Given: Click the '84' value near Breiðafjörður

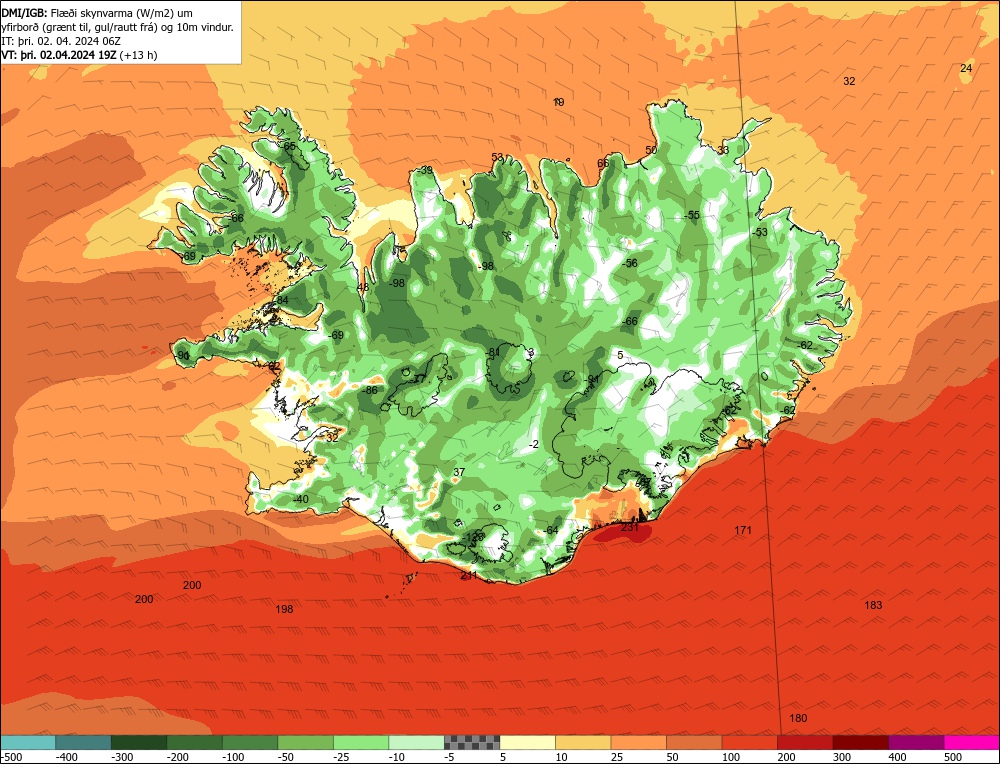Looking at the screenshot, I should click(283, 300).
